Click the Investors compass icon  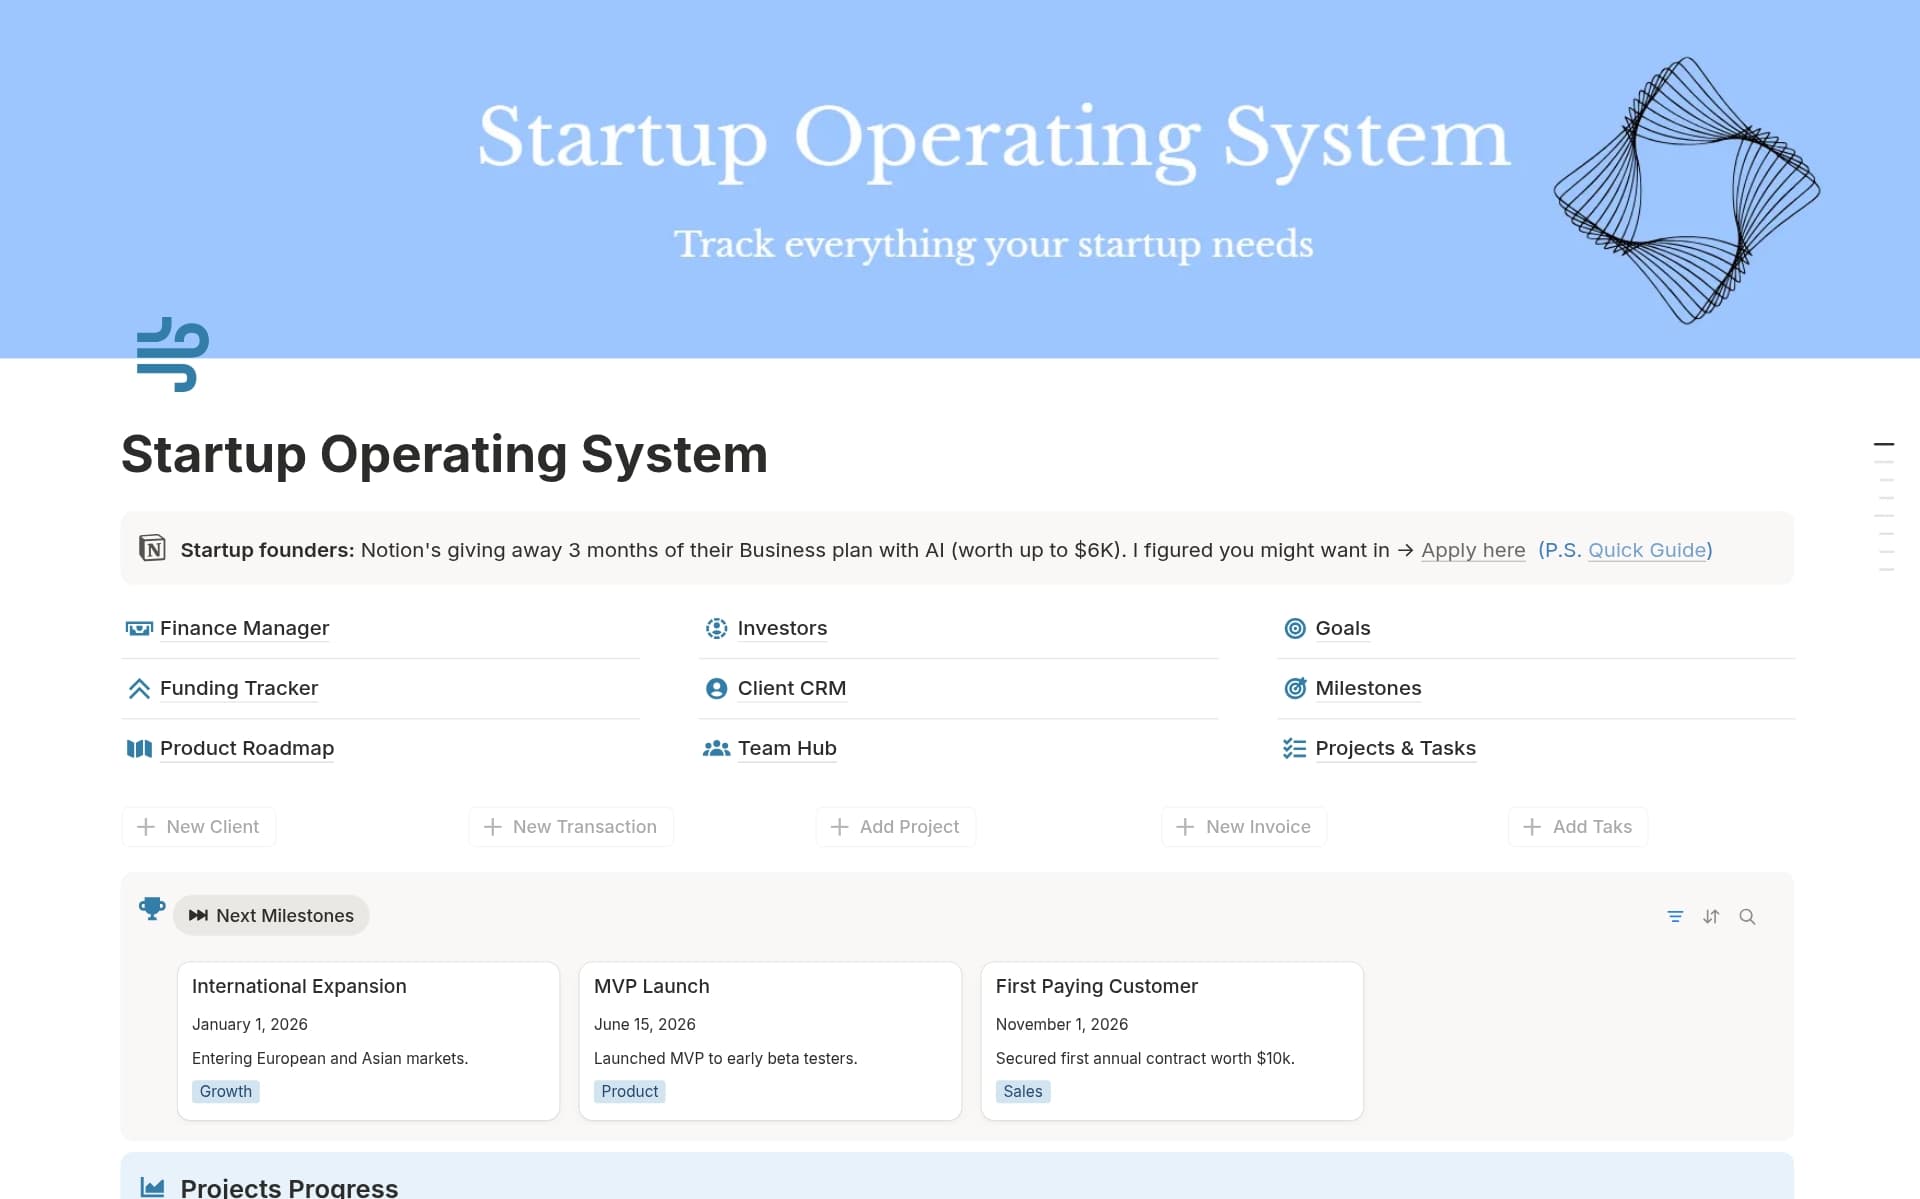coord(716,628)
